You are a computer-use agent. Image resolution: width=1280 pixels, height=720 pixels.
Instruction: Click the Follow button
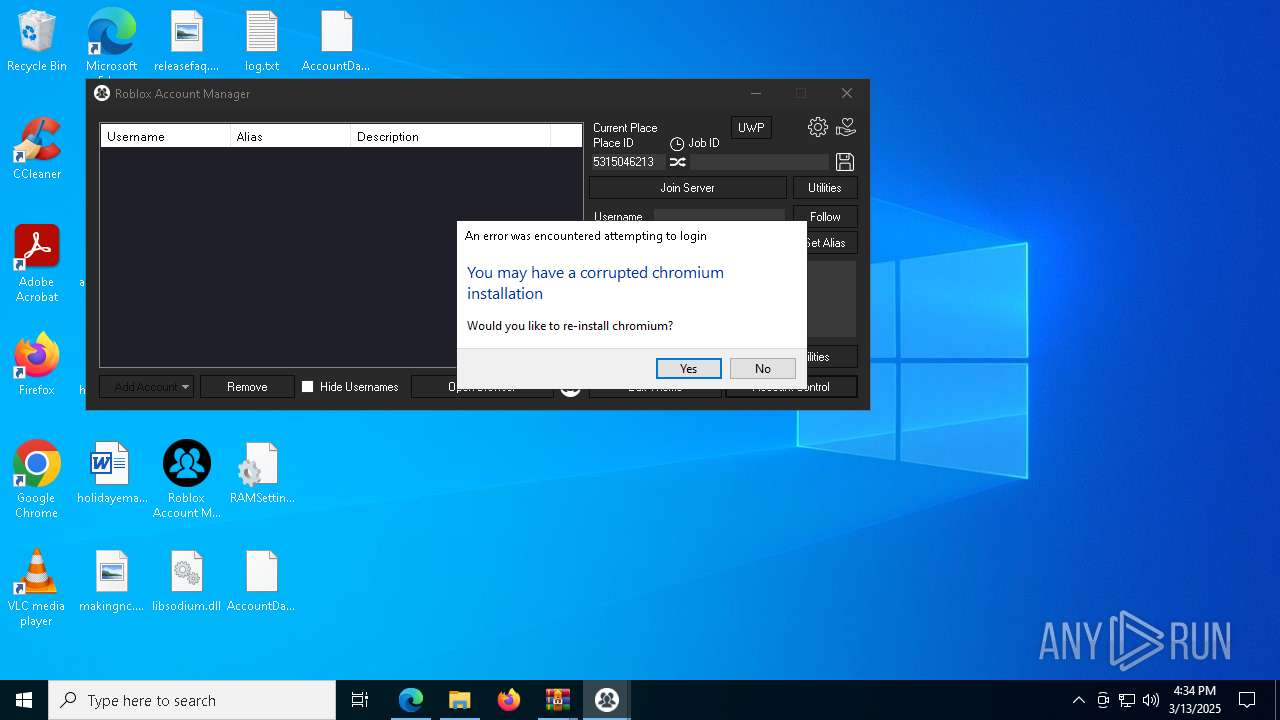click(825, 217)
